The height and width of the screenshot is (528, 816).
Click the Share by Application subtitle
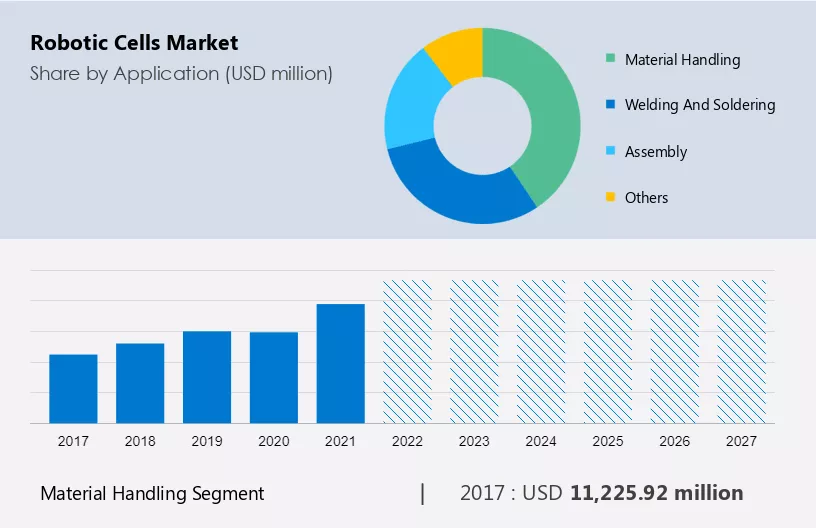coord(181,74)
